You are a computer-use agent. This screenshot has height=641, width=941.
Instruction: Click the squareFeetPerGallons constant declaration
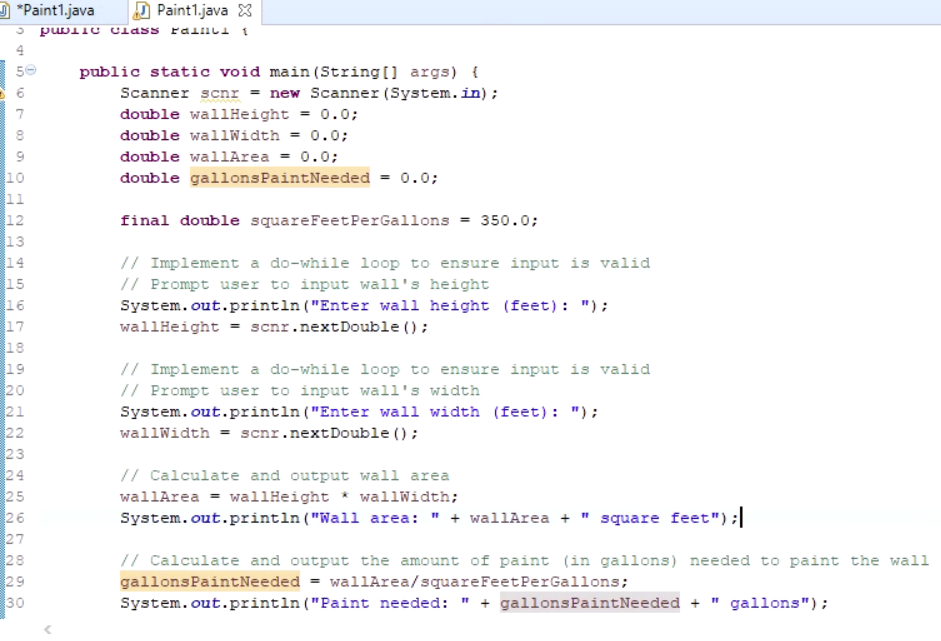click(x=349, y=220)
